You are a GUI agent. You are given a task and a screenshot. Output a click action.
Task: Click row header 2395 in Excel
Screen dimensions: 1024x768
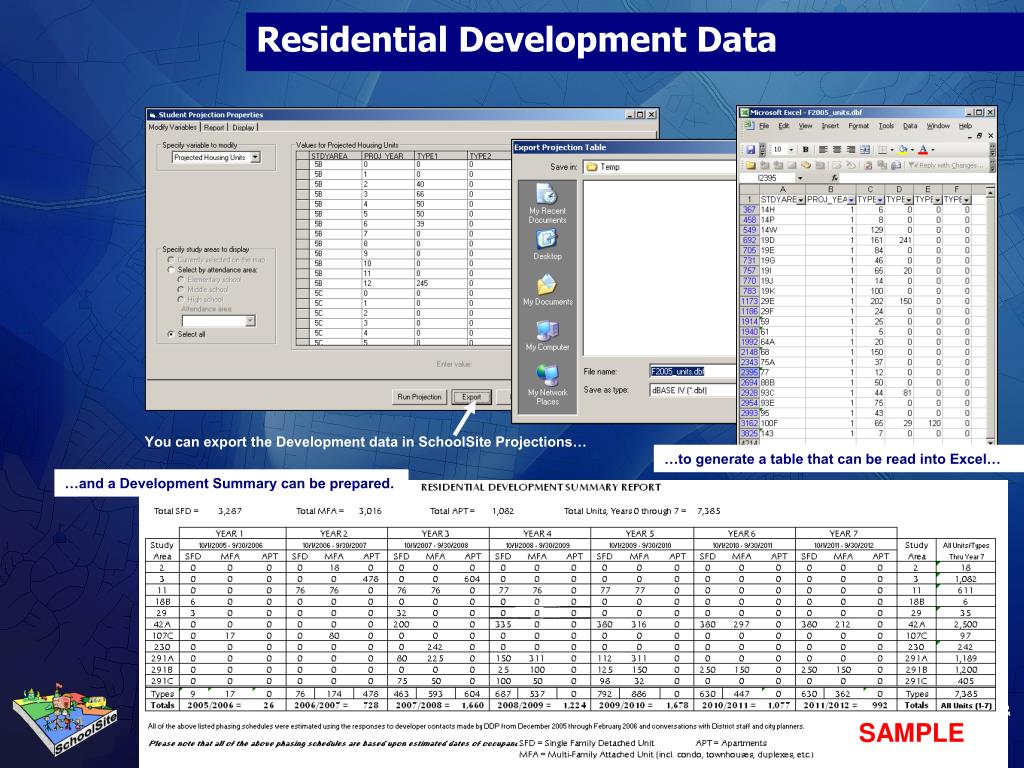pyautogui.click(x=748, y=372)
